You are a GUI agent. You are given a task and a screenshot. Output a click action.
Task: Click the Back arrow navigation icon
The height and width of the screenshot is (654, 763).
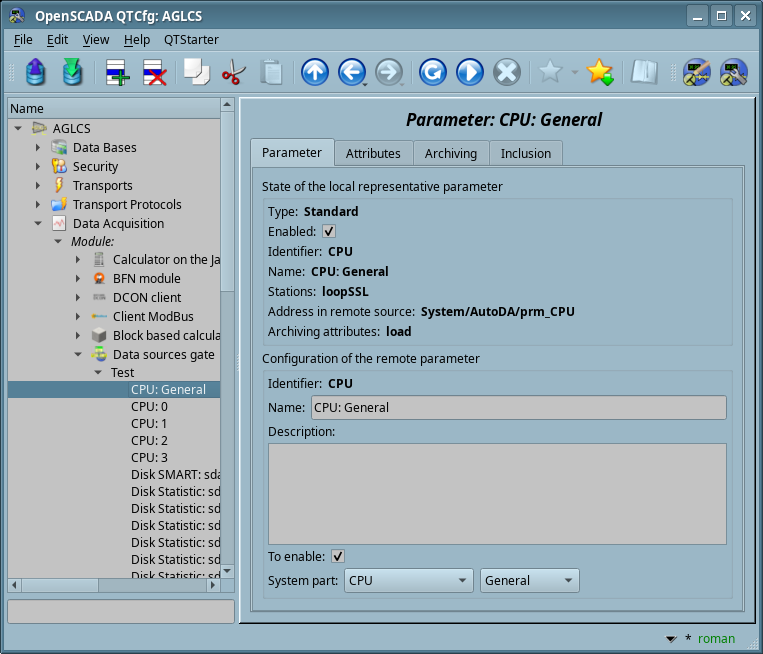point(351,72)
